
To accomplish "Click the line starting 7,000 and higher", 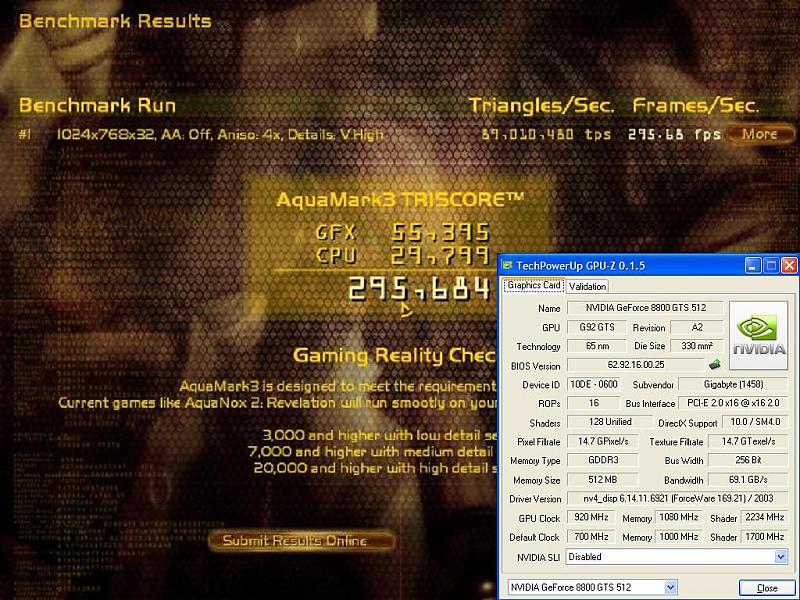I will (x=372, y=452).
